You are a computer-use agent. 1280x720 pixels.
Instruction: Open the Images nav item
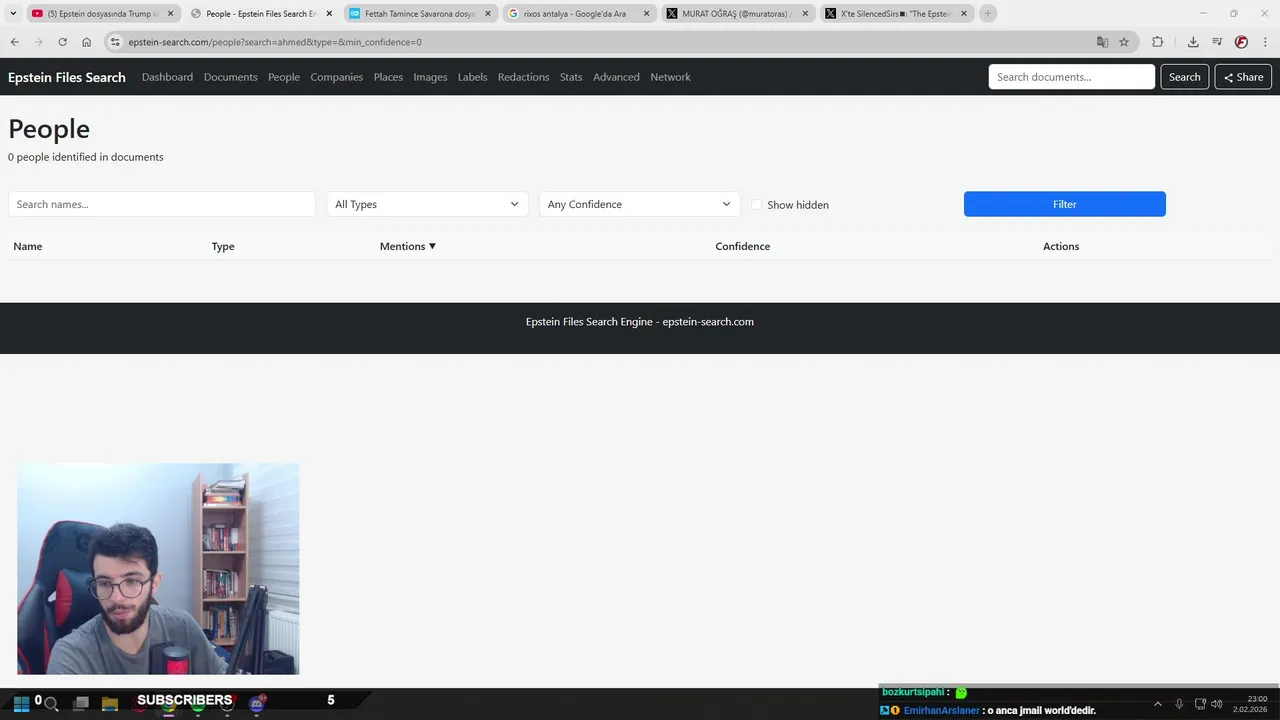click(430, 77)
